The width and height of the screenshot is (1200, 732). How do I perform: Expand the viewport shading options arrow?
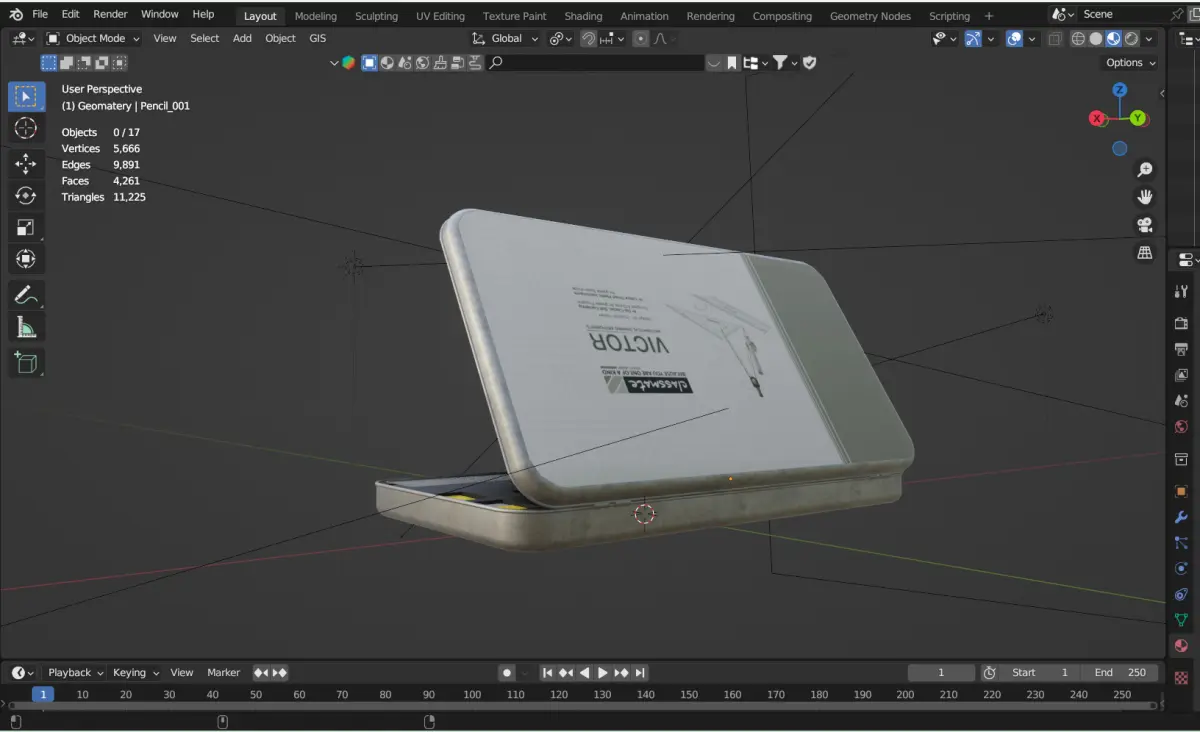tap(1147, 38)
